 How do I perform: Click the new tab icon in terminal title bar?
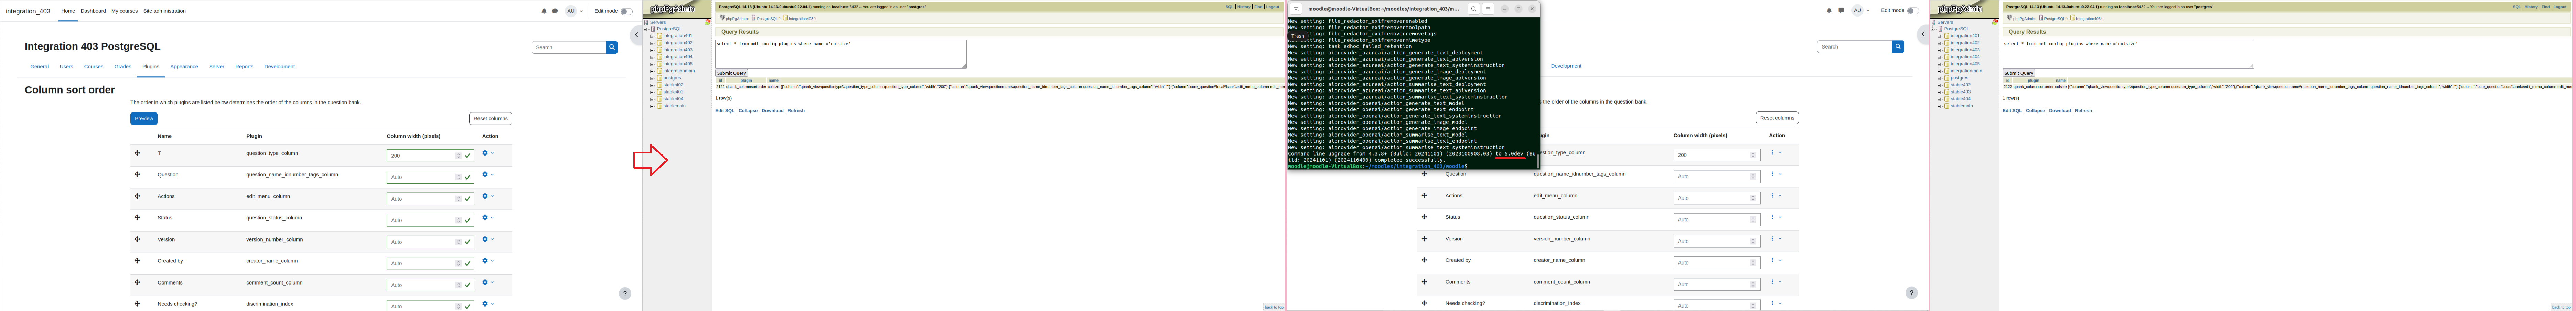[x=1296, y=9]
